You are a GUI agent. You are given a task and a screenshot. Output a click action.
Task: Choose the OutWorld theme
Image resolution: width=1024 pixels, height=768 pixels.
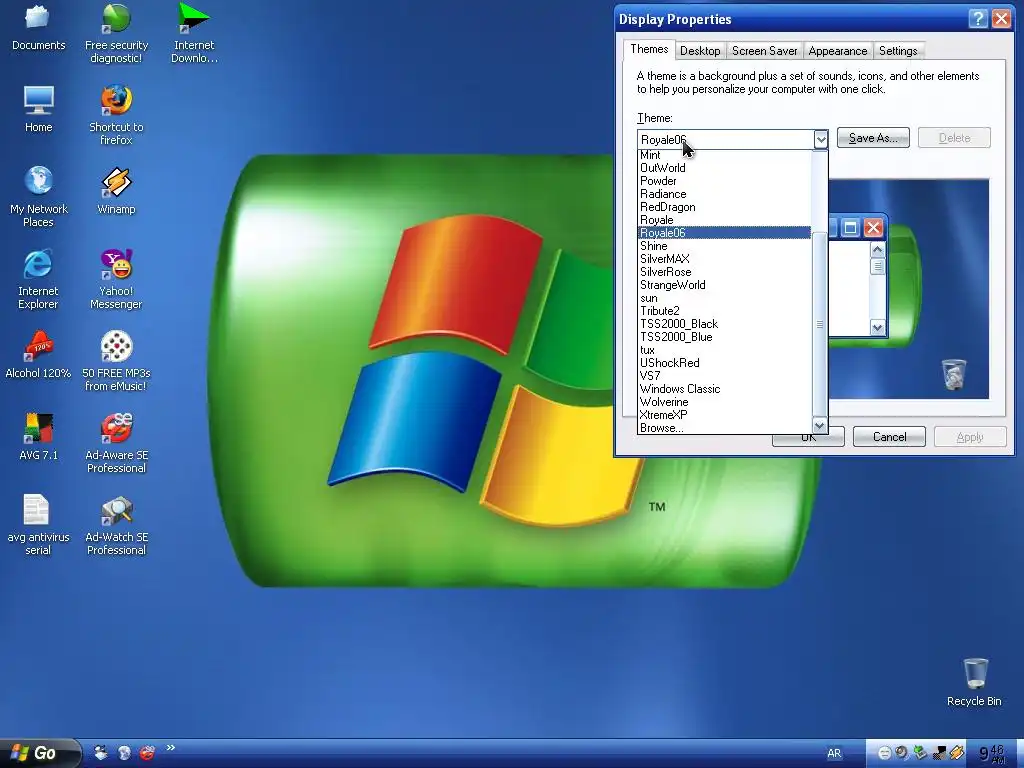point(724,168)
